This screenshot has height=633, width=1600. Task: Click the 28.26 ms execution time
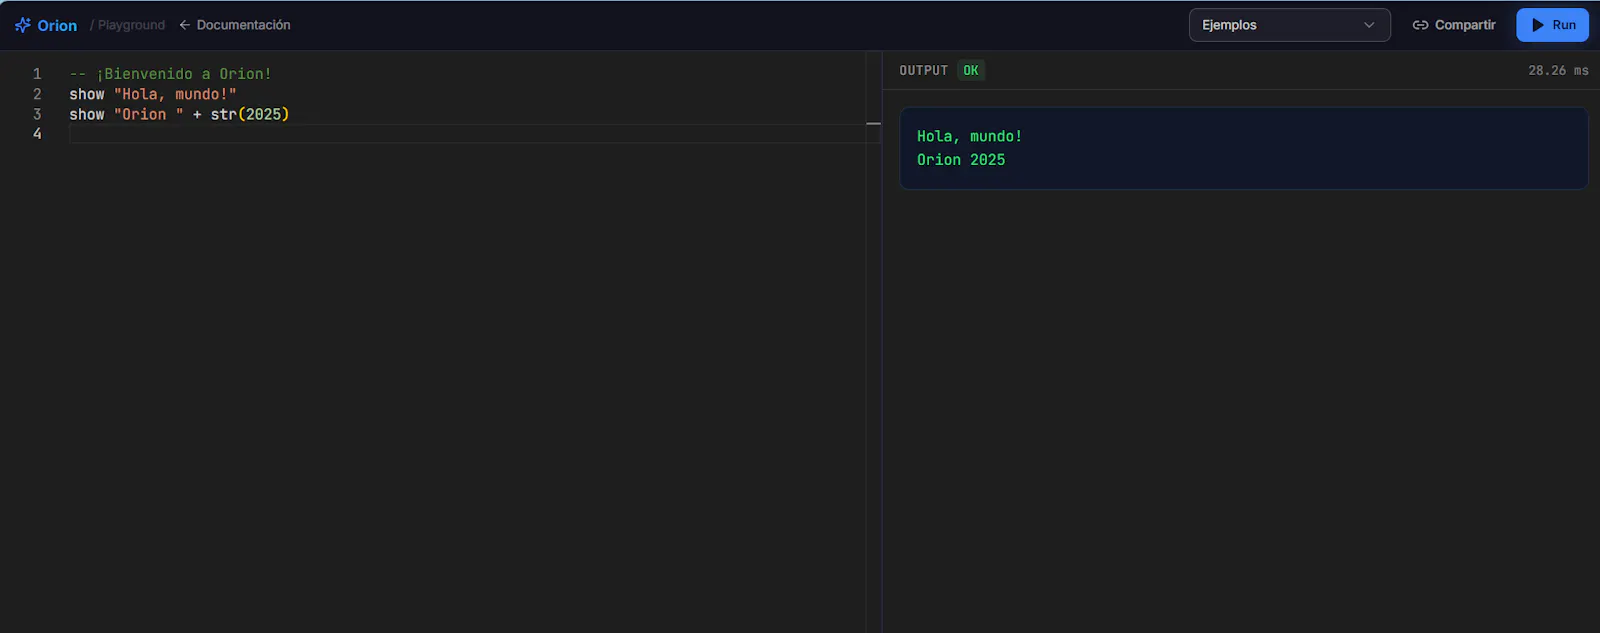(1558, 70)
